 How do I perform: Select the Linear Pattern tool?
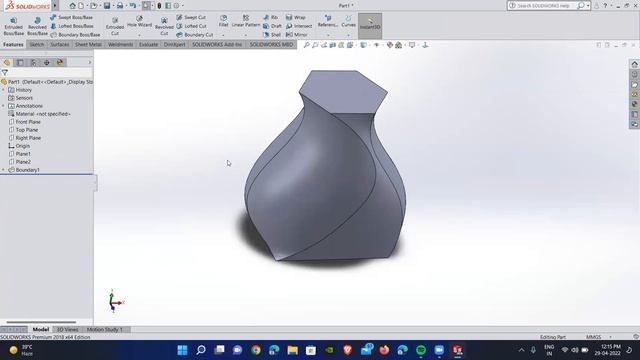point(246,22)
